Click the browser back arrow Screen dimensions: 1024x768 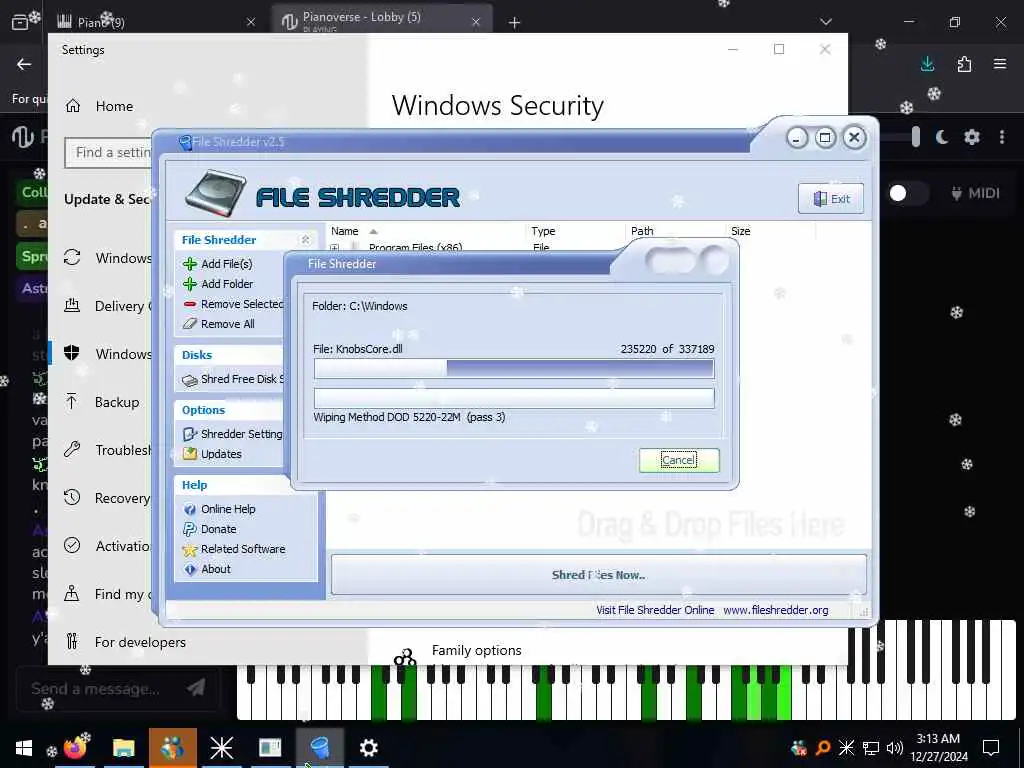[x=24, y=64]
